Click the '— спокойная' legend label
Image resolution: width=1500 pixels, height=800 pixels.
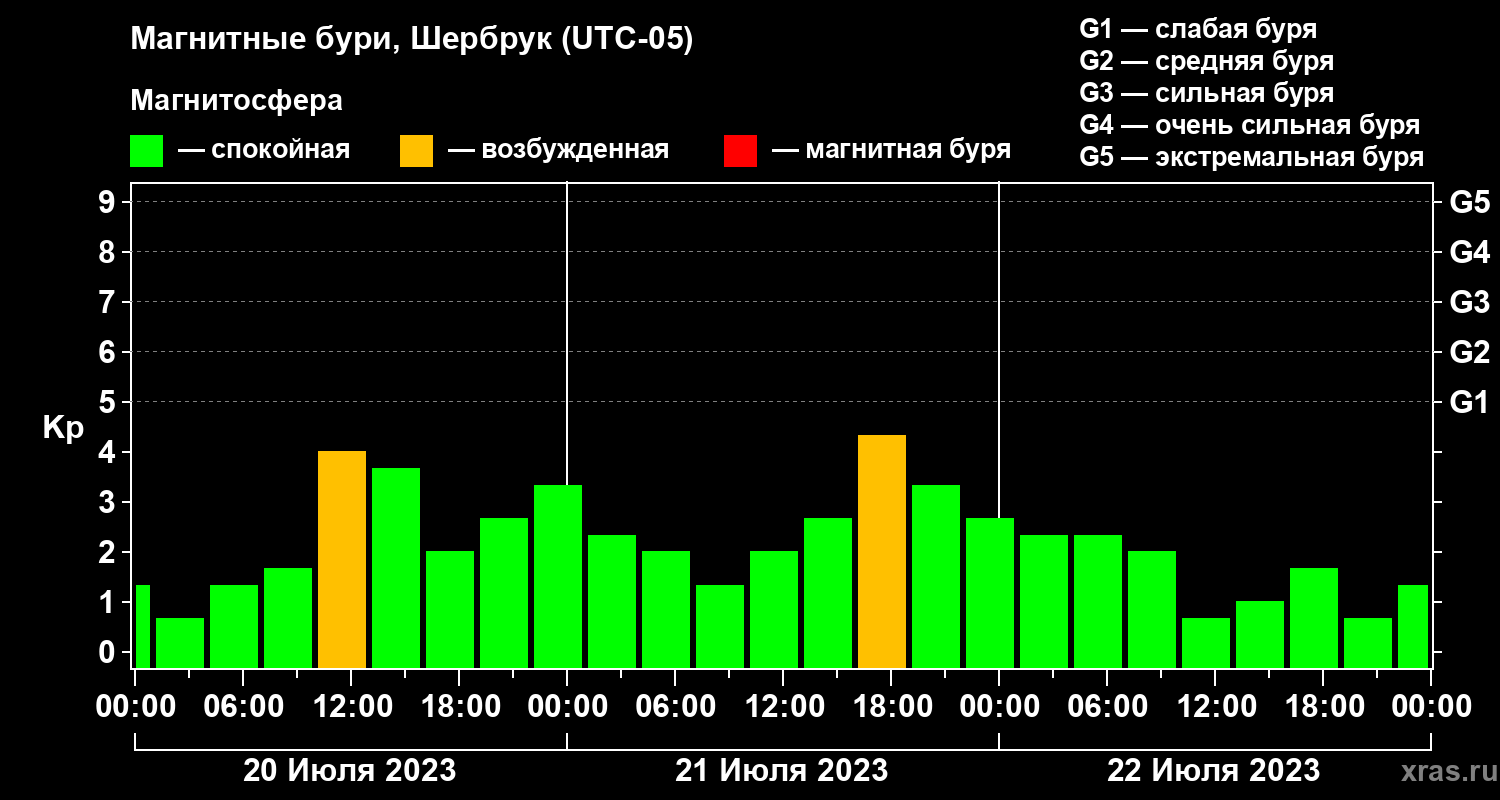point(264,150)
